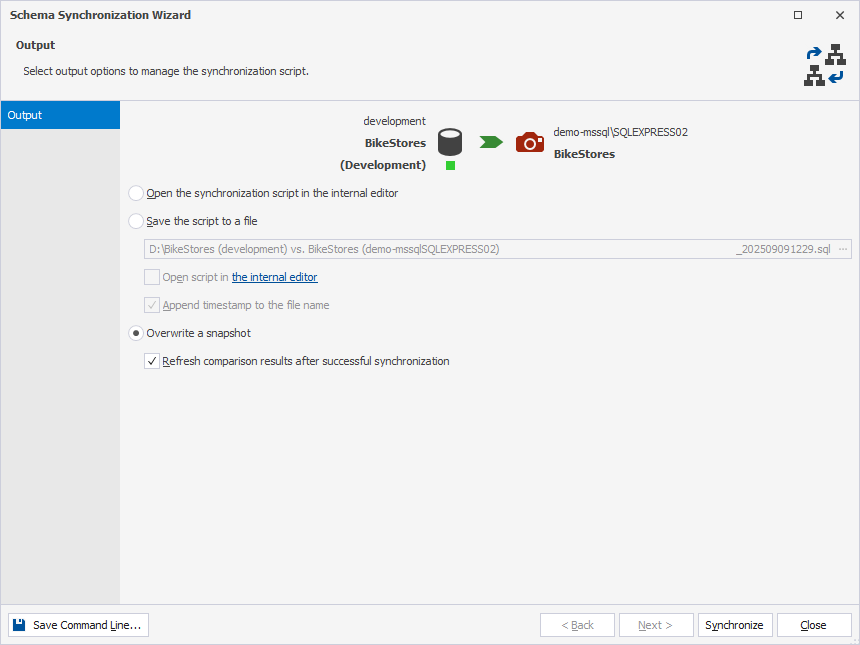Click the green synchronization direction arrow
The image size is (860, 645).
tap(489, 142)
